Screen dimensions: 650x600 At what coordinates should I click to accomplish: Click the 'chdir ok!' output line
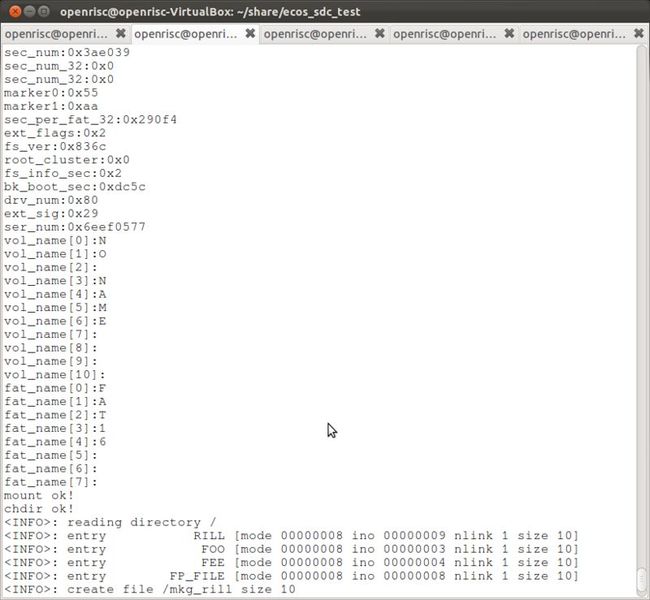tap(39, 509)
